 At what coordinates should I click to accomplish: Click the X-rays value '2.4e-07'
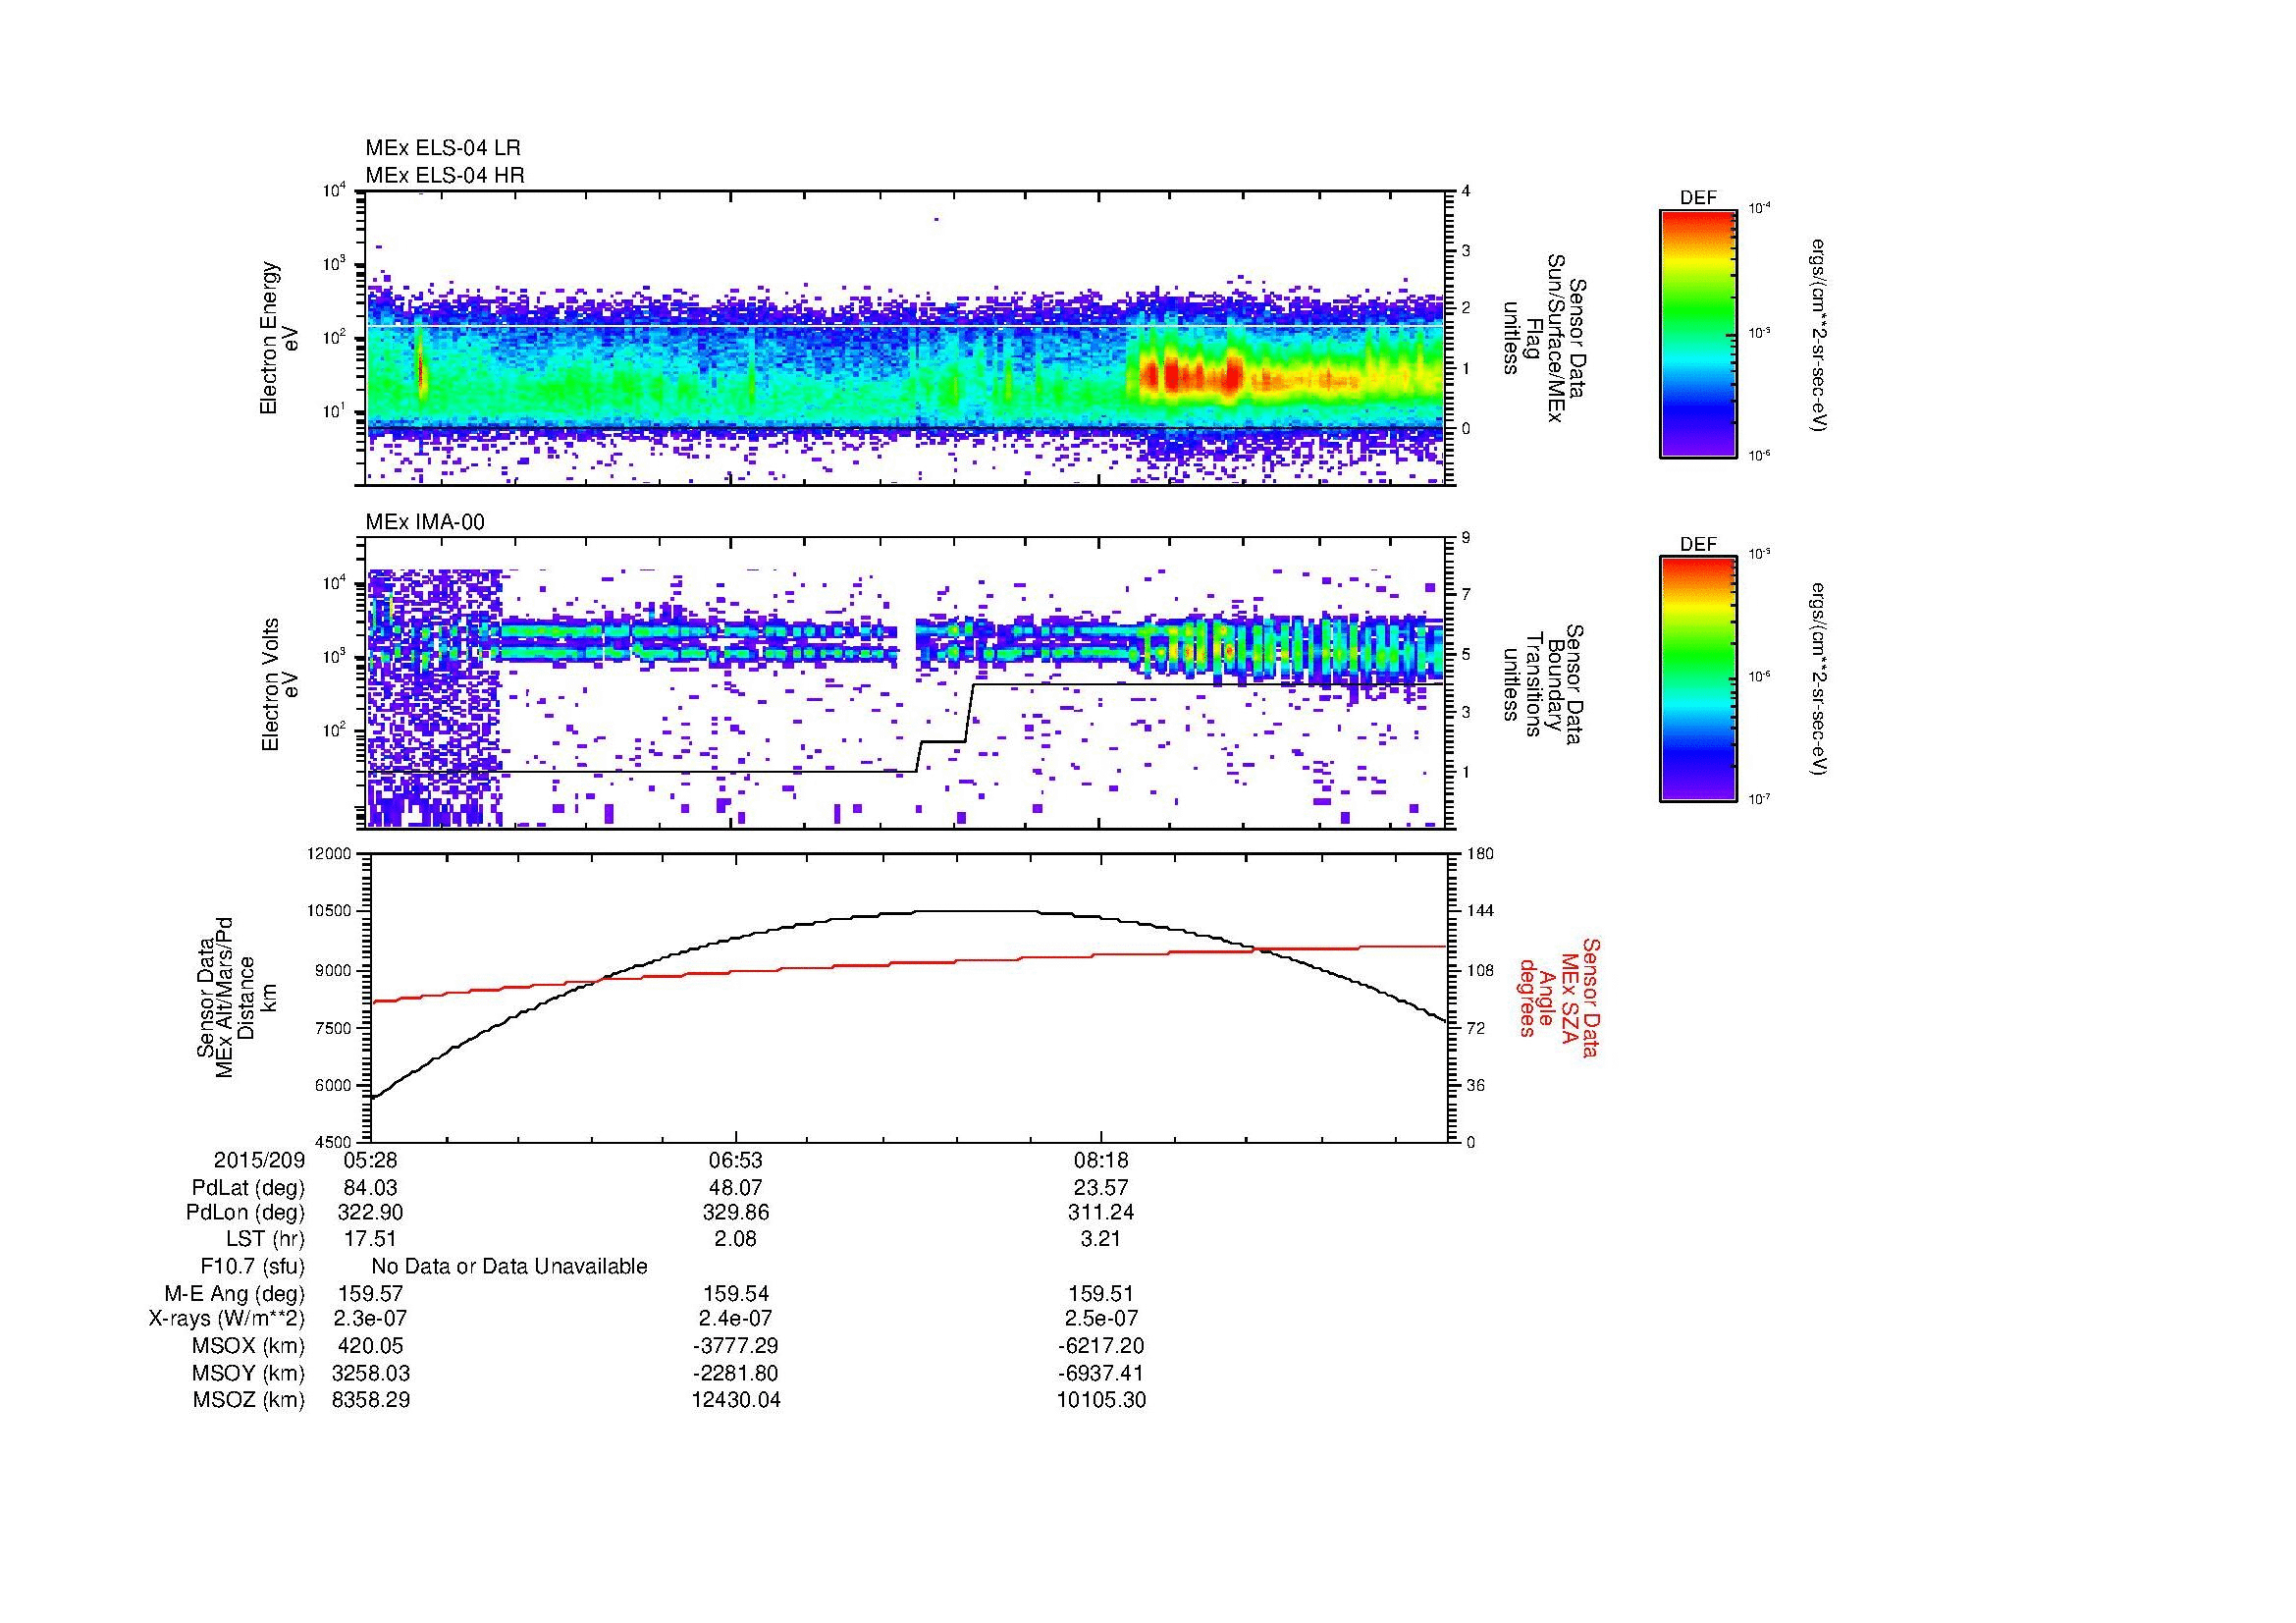735,1319
